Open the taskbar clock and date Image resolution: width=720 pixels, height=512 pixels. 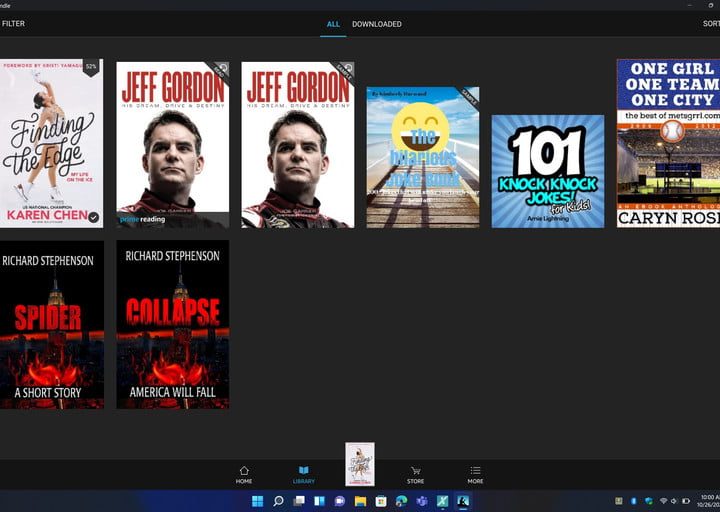click(x=709, y=501)
